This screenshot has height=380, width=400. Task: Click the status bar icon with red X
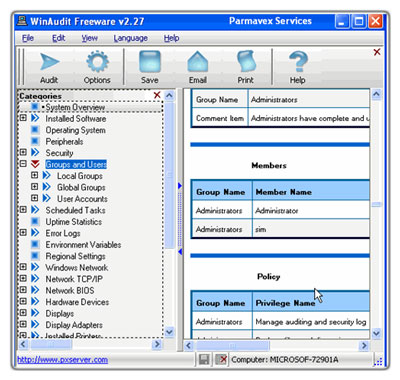pyautogui.click(x=221, y=359)
